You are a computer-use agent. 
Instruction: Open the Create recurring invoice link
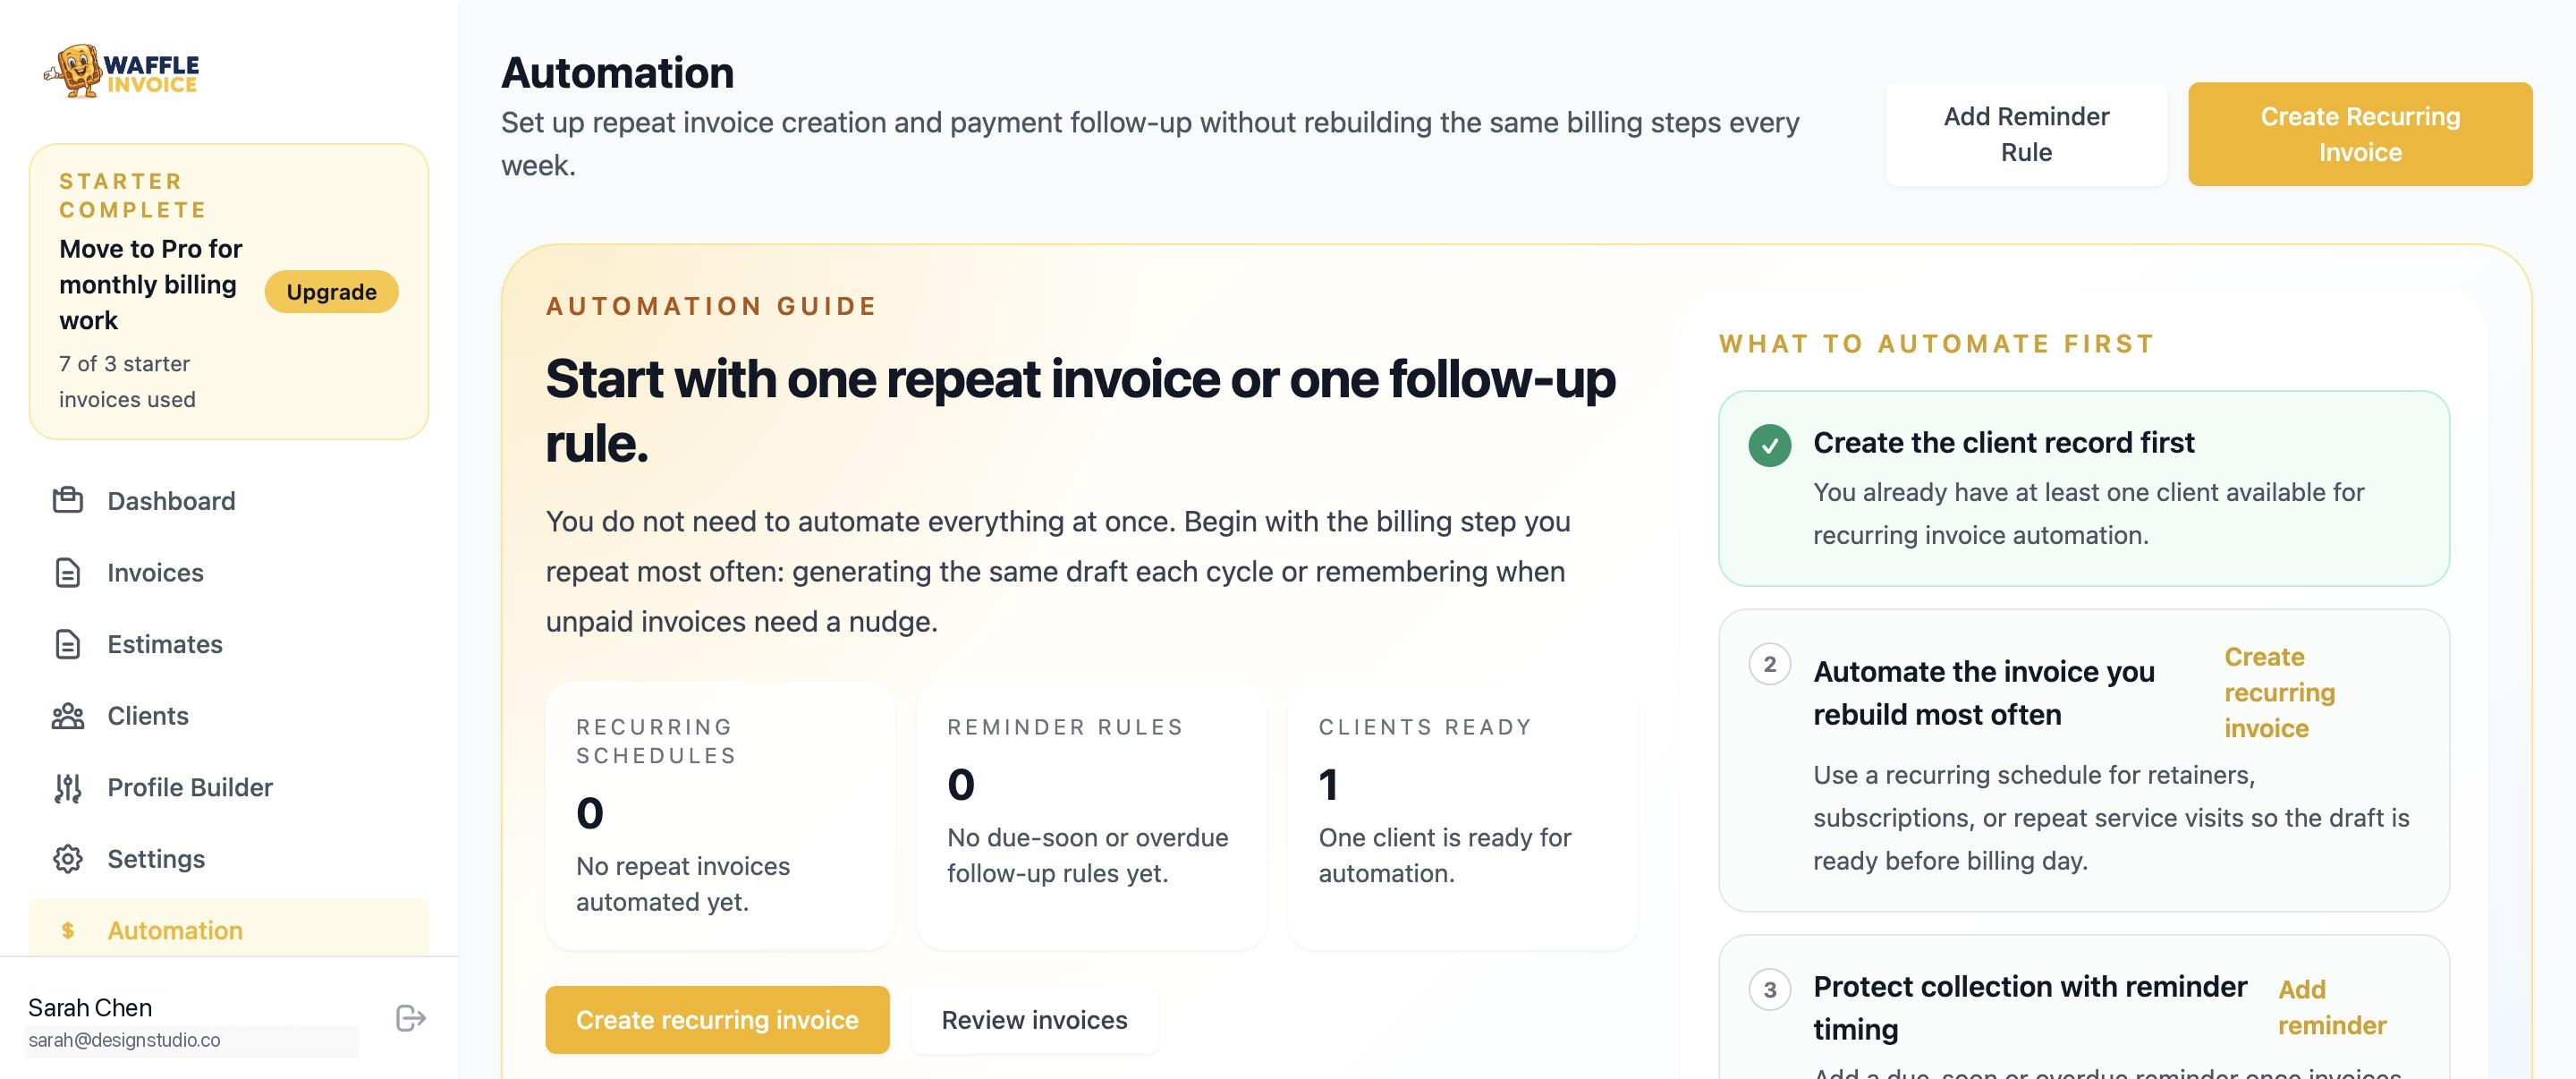(x=2280, y=692)
